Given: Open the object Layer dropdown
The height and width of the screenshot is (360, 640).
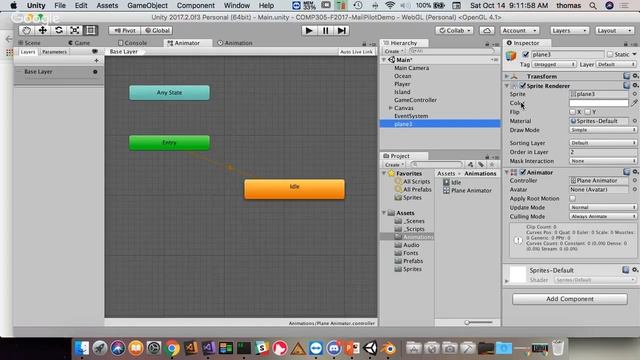Looking at the screenshot, I should (x=616, y=64).
